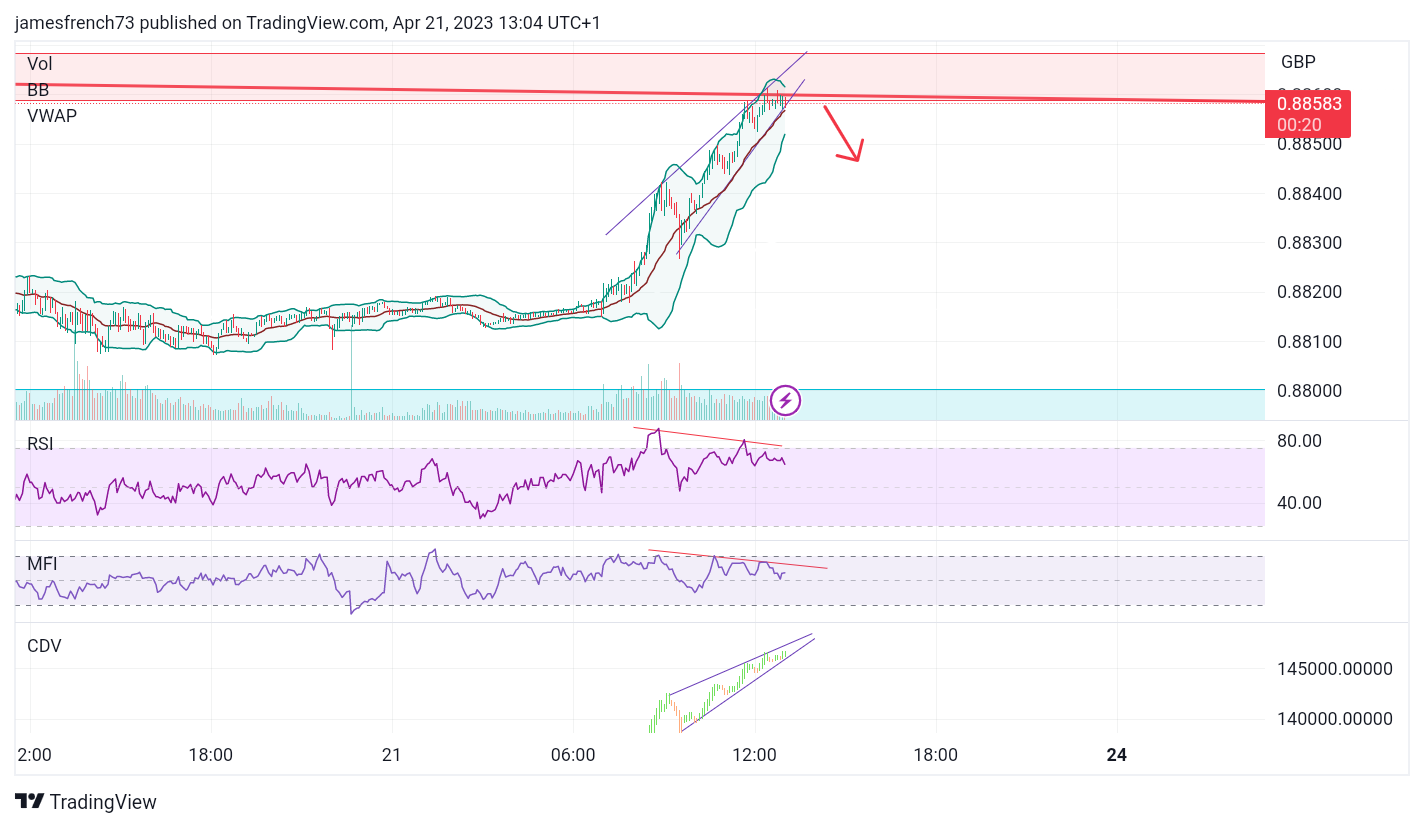This screenshot has width=1424, height=828.
Task: Click the CDV pane label
Action: tap(44, 646)
